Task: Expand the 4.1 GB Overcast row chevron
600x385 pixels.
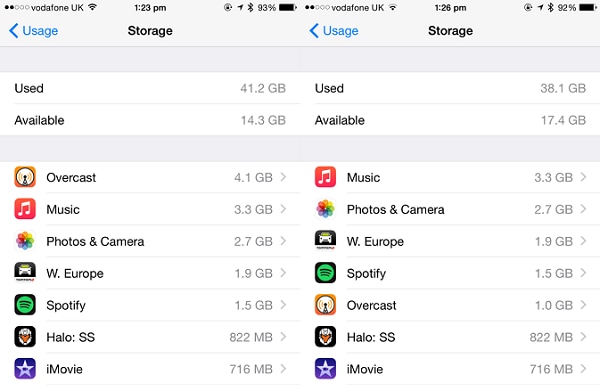Action: pos(283,177)
